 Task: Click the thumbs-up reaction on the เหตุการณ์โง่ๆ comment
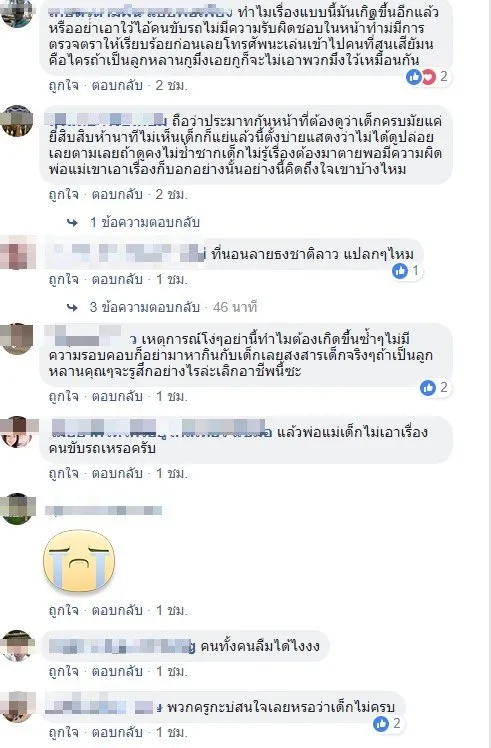coord(428,388)
